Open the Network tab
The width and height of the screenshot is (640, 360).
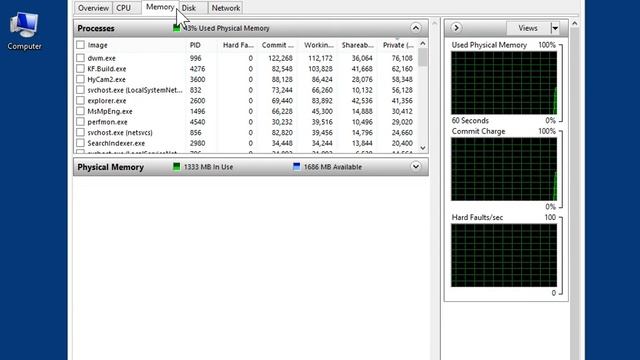(x=225, y=8)
